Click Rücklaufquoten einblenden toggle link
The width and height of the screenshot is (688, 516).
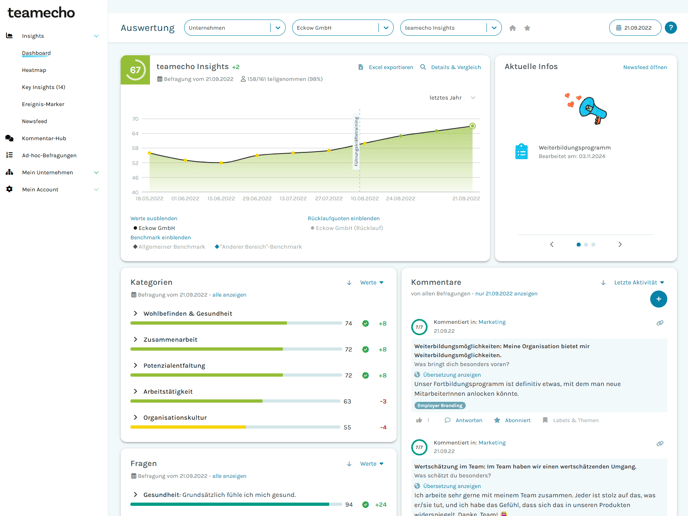click(x=344, y=219)
